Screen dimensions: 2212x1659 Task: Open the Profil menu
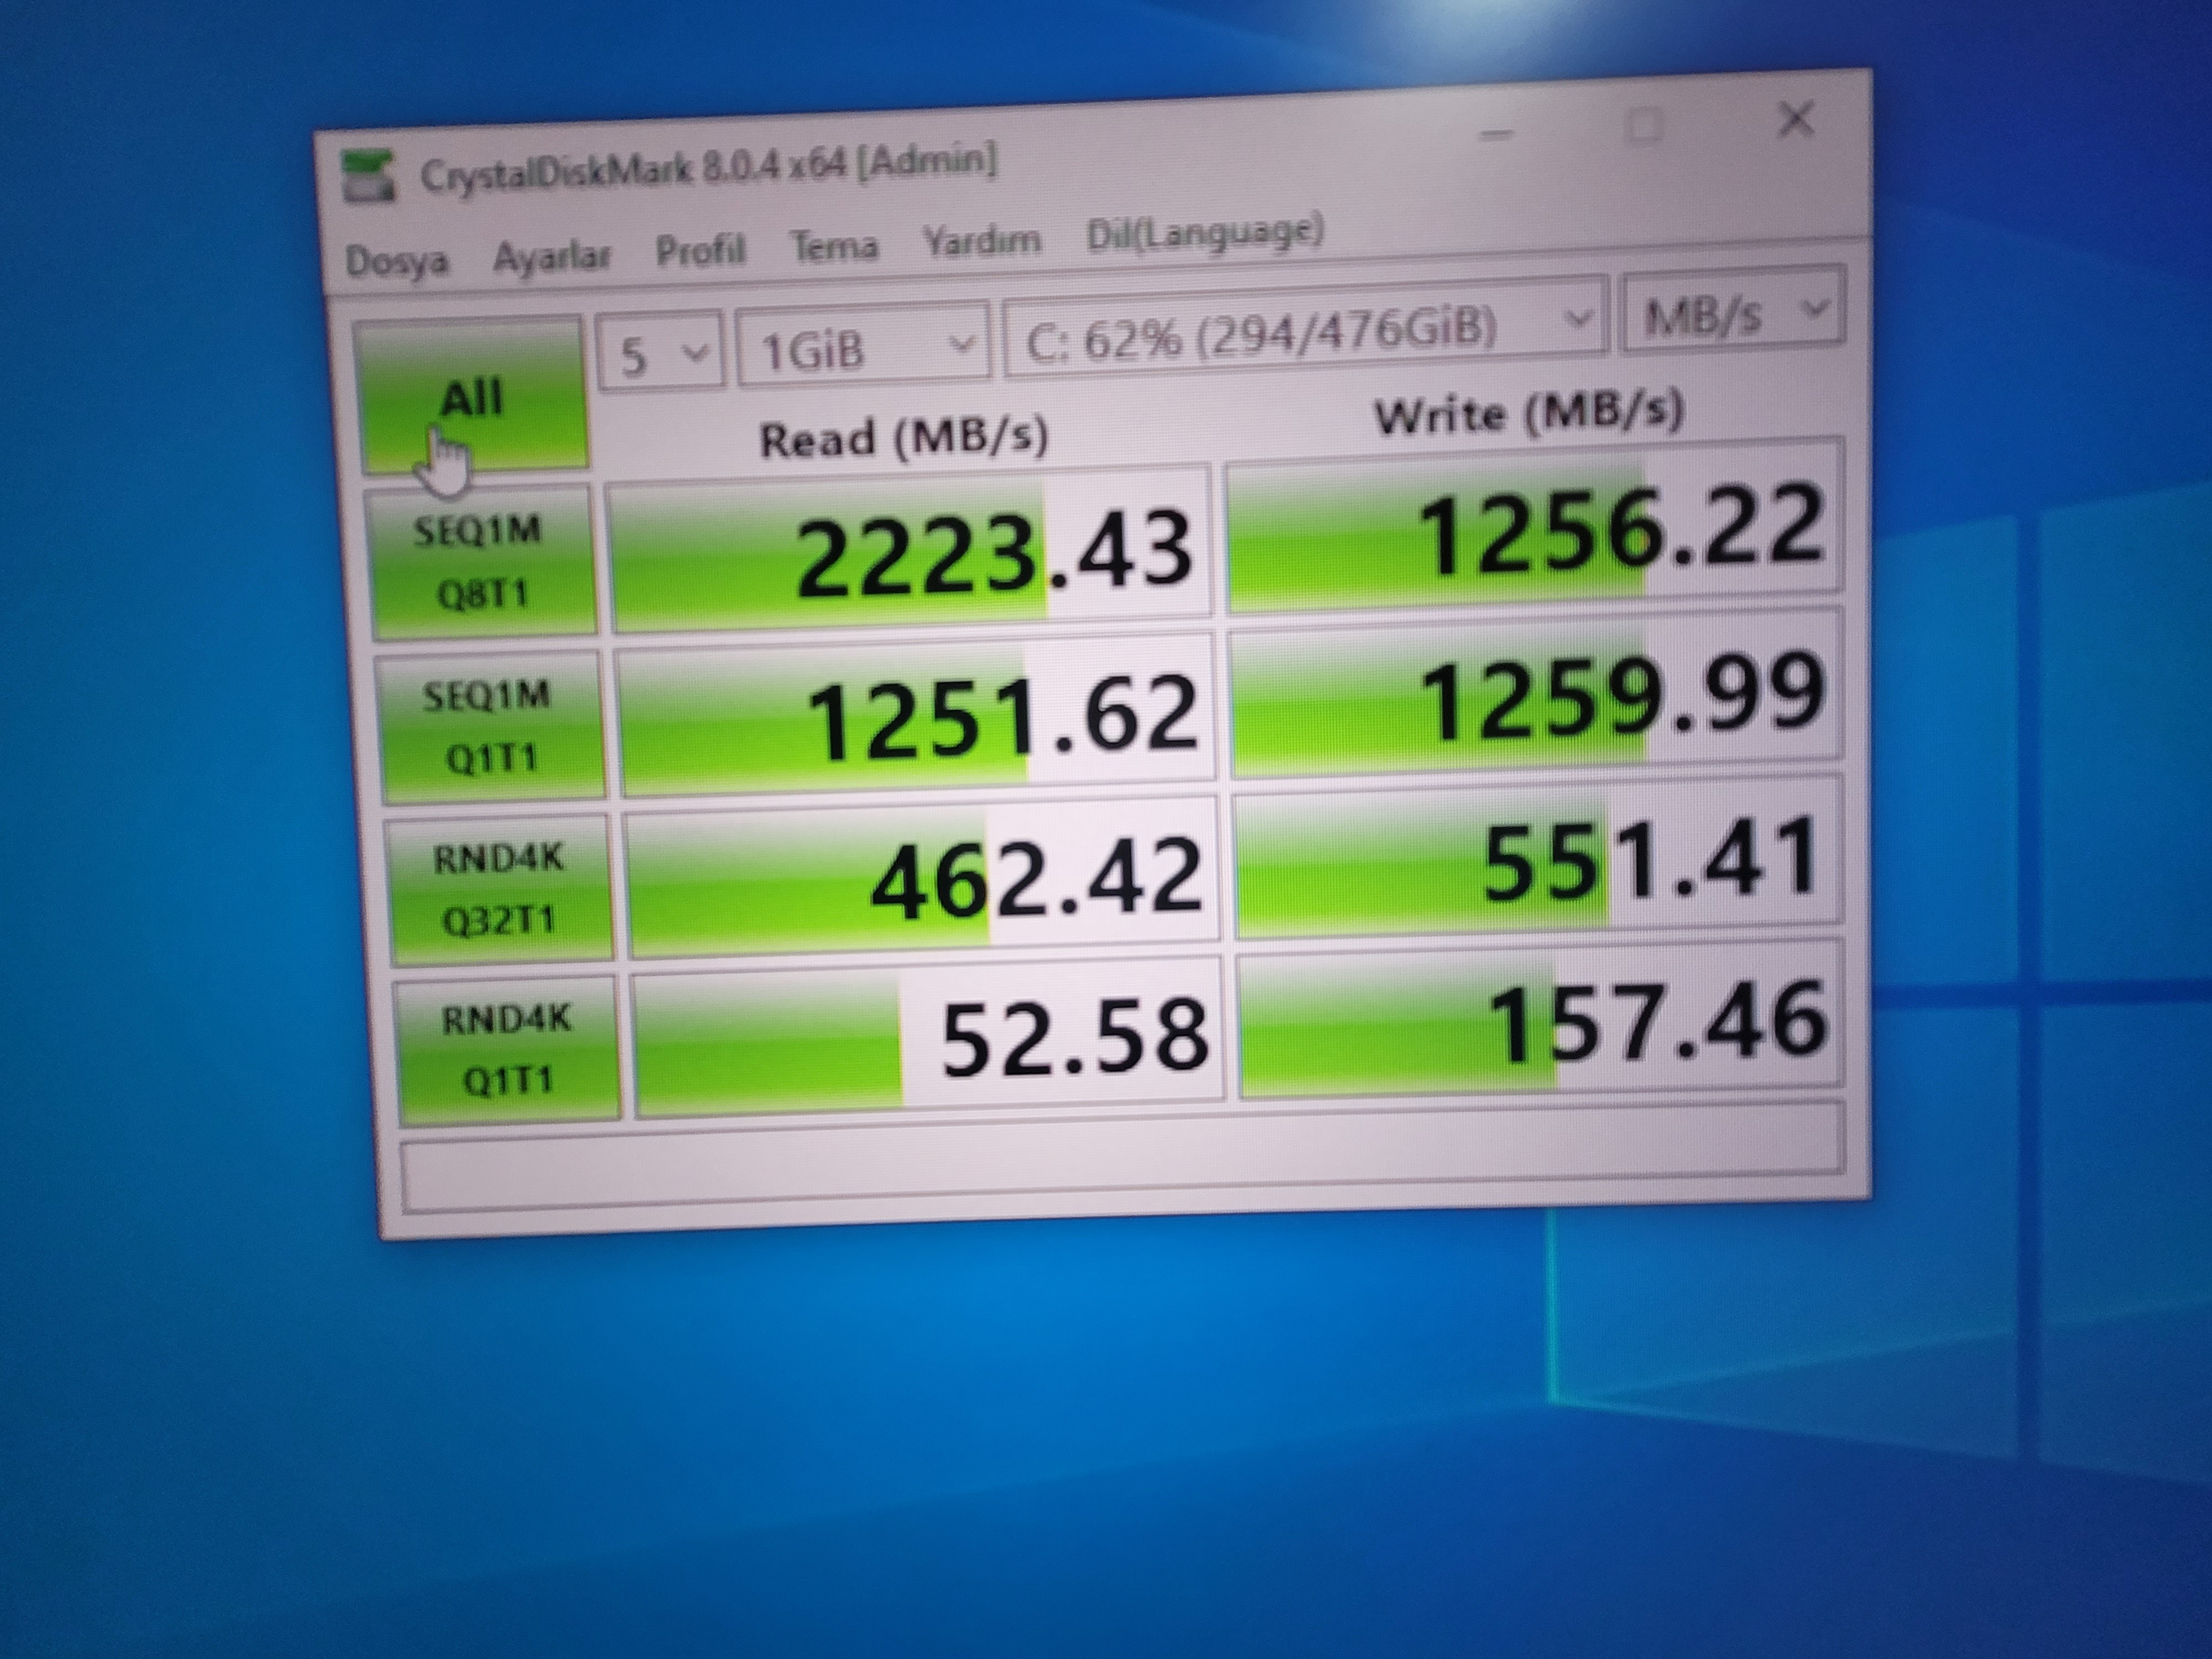coord(700,249)
